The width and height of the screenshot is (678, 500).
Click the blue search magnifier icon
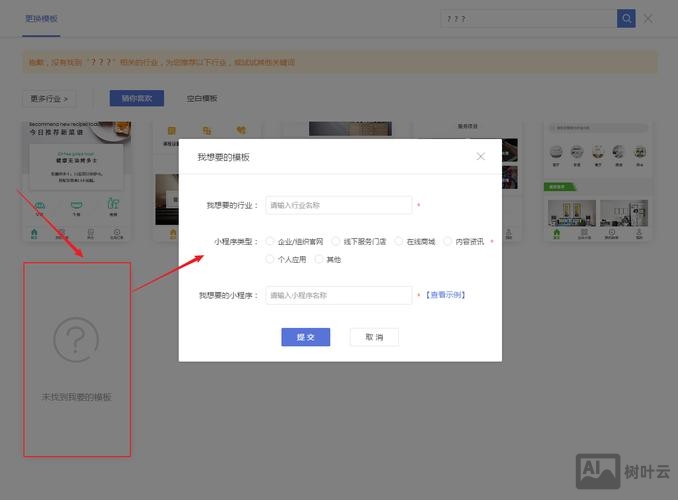coord(626,19)
